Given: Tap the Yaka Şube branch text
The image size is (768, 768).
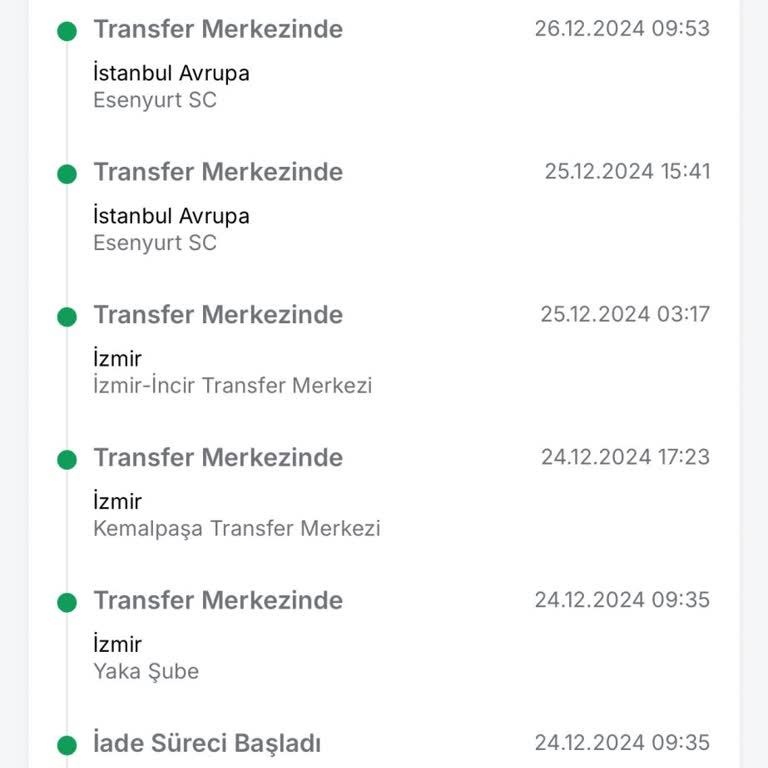Looking at the screenshot, I should [x=146, y=672].
